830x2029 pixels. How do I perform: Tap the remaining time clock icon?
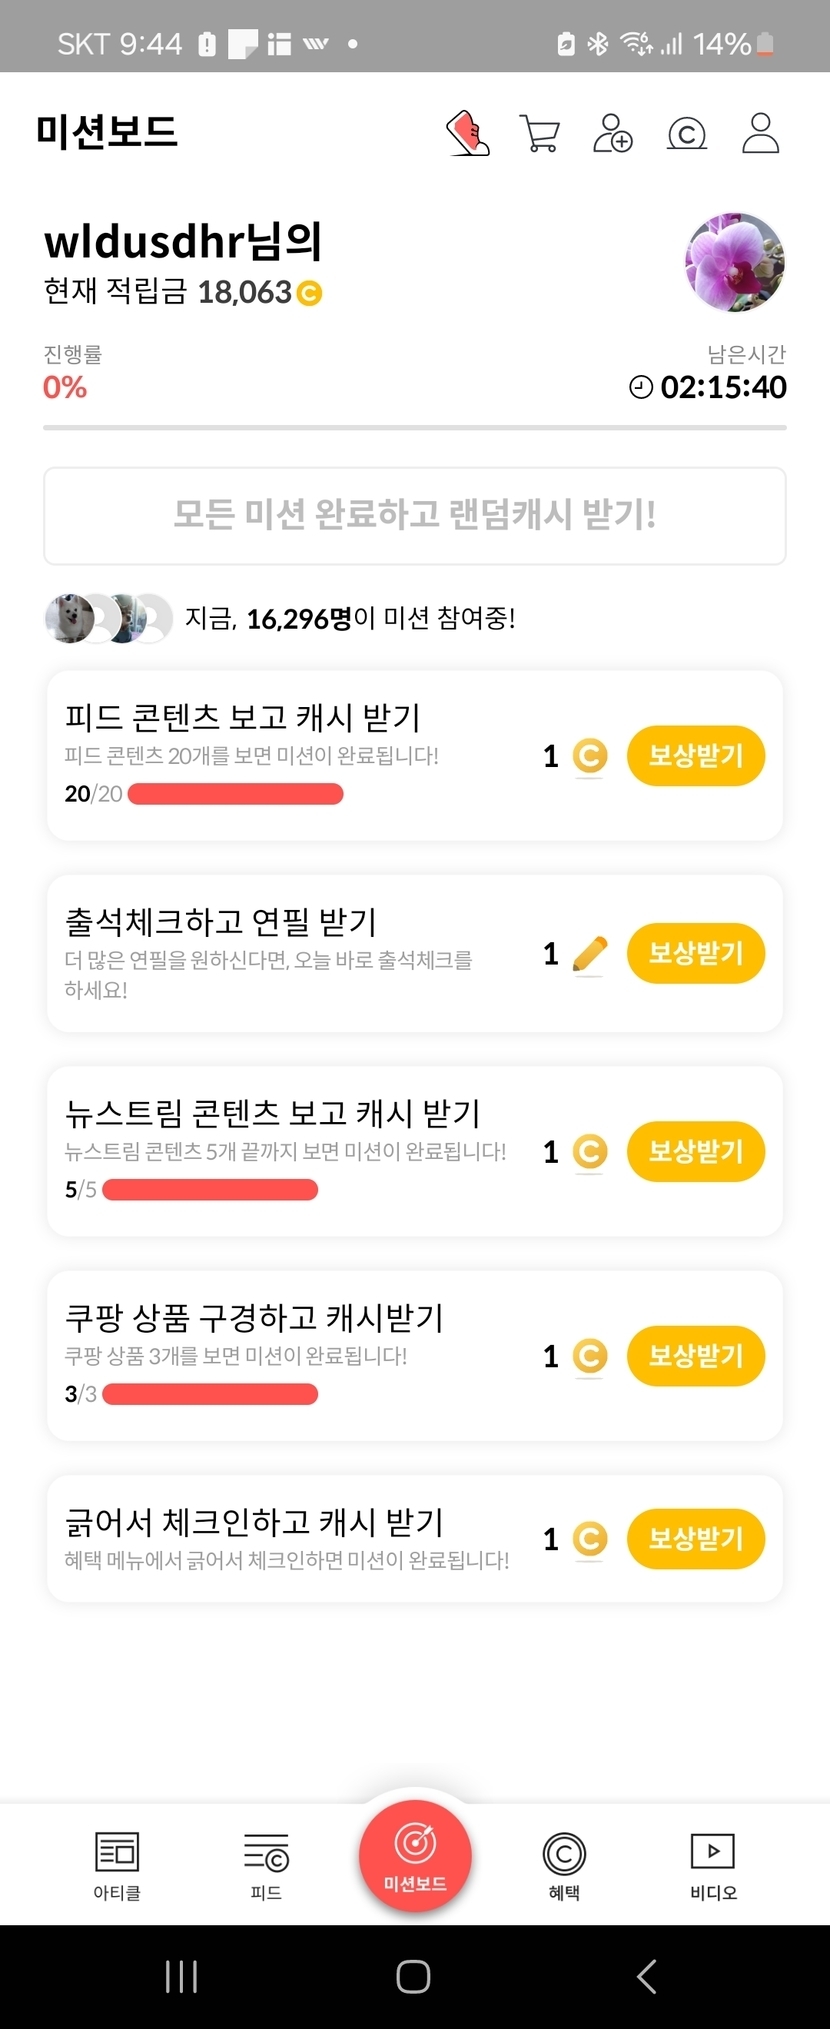(x=641, y=387)
